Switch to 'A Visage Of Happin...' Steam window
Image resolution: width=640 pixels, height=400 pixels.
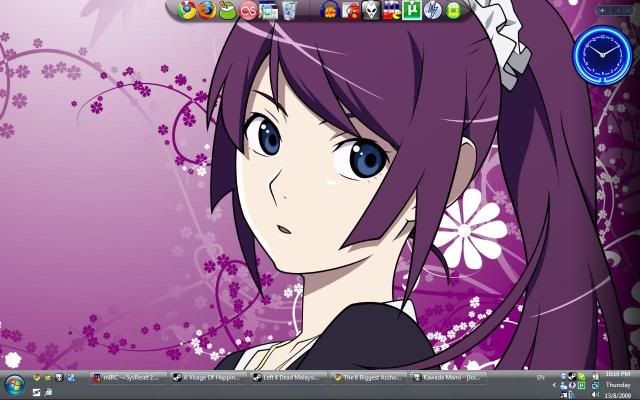click(x=208, y=378)
